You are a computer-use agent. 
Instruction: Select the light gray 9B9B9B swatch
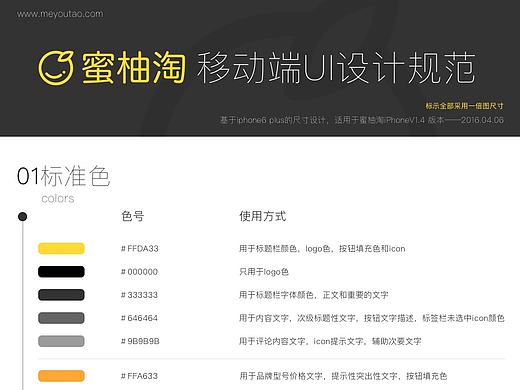click(x=61, y=341)
